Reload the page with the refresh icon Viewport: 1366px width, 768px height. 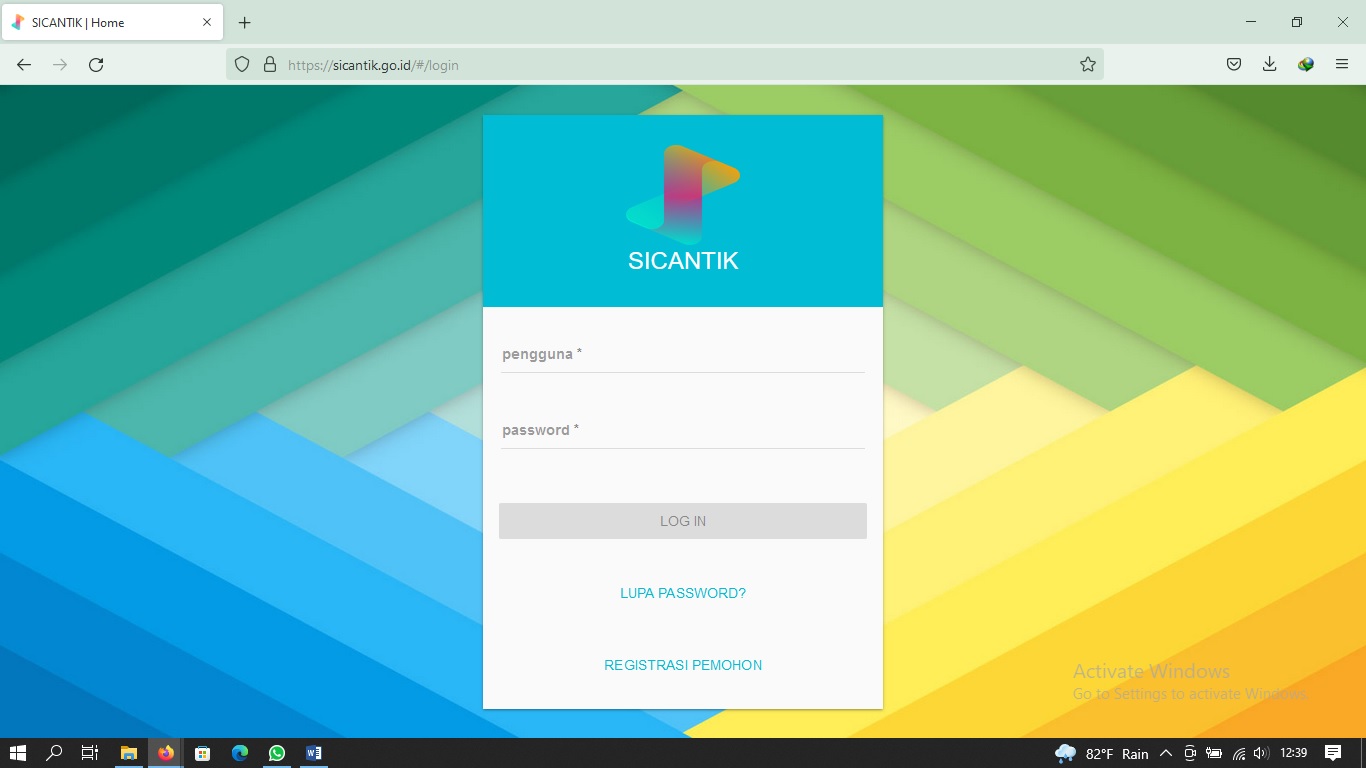point(96,65)
